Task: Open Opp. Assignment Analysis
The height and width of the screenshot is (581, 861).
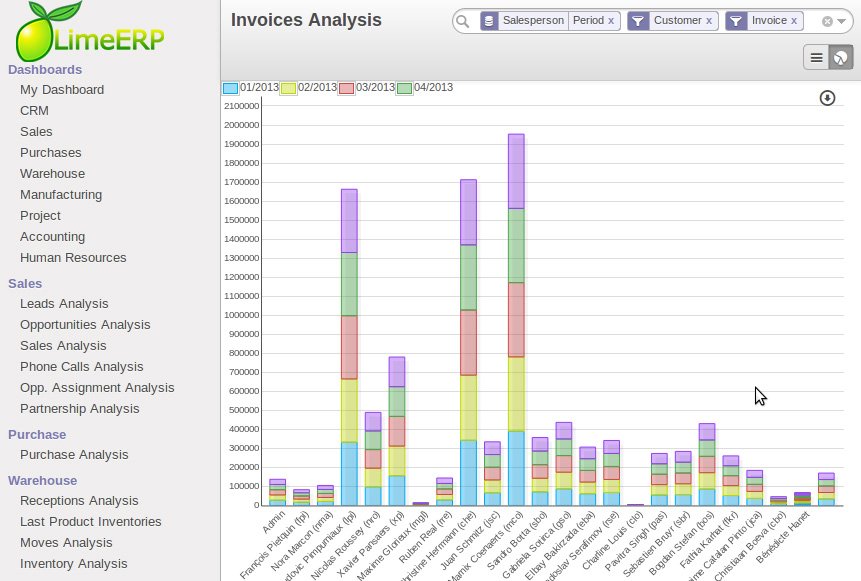Action: point(97,388)
